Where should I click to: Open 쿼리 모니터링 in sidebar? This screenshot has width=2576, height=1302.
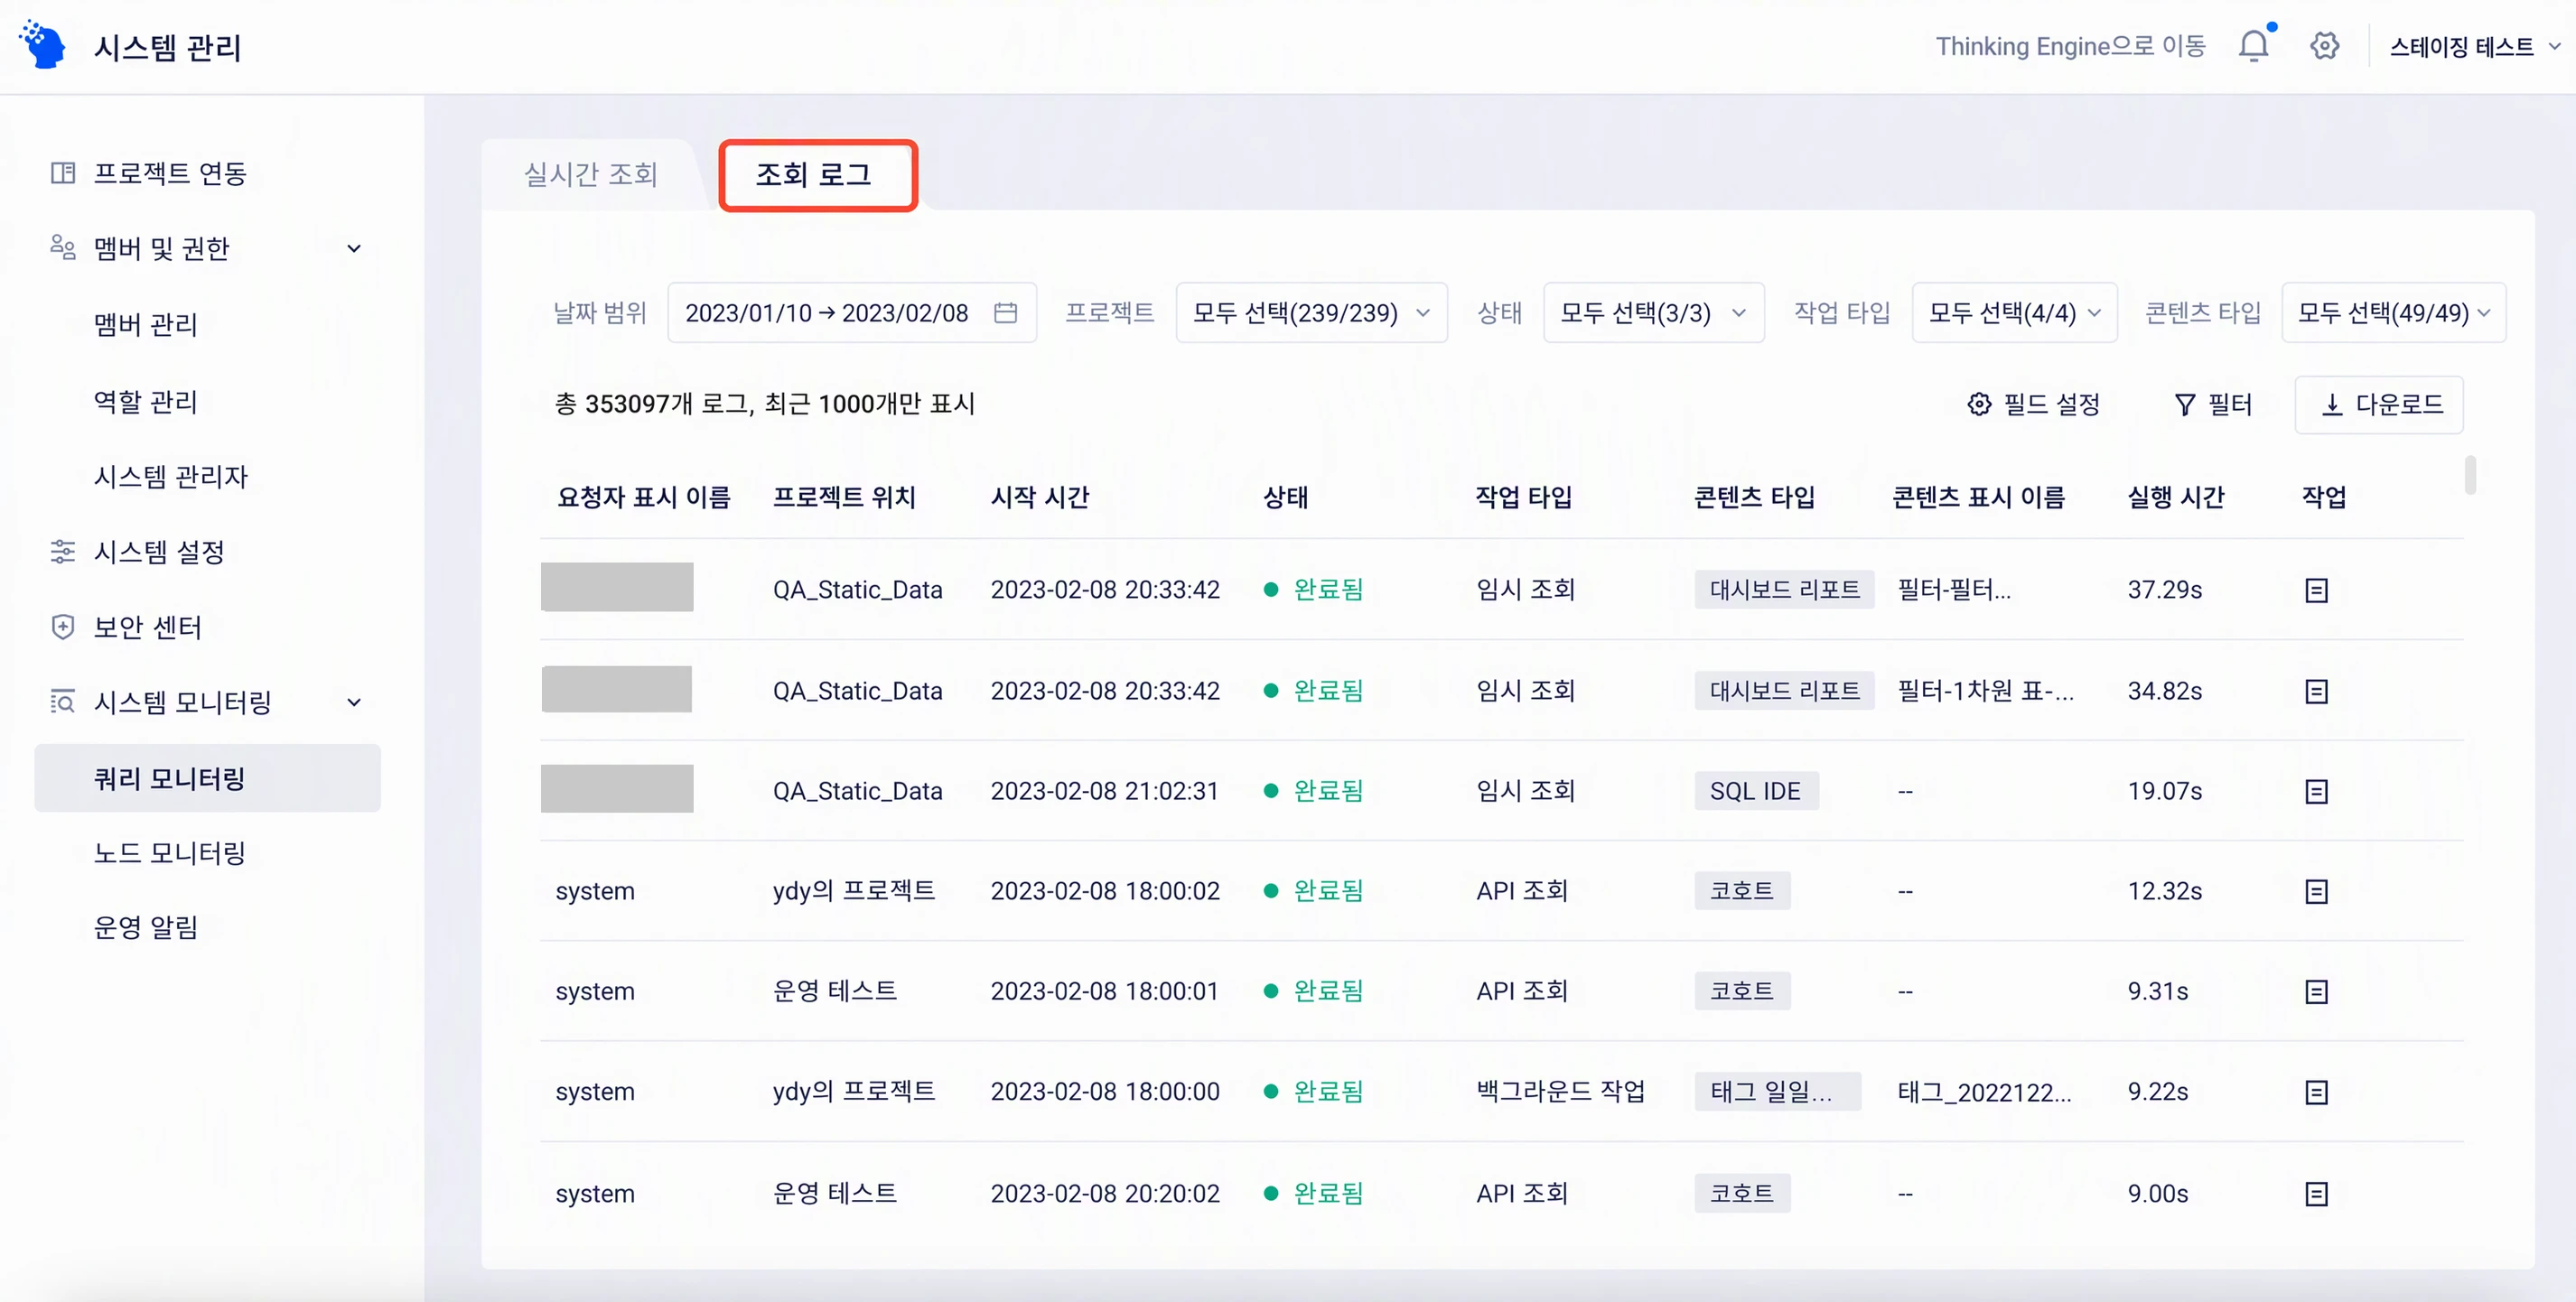(x=207, y=778)
